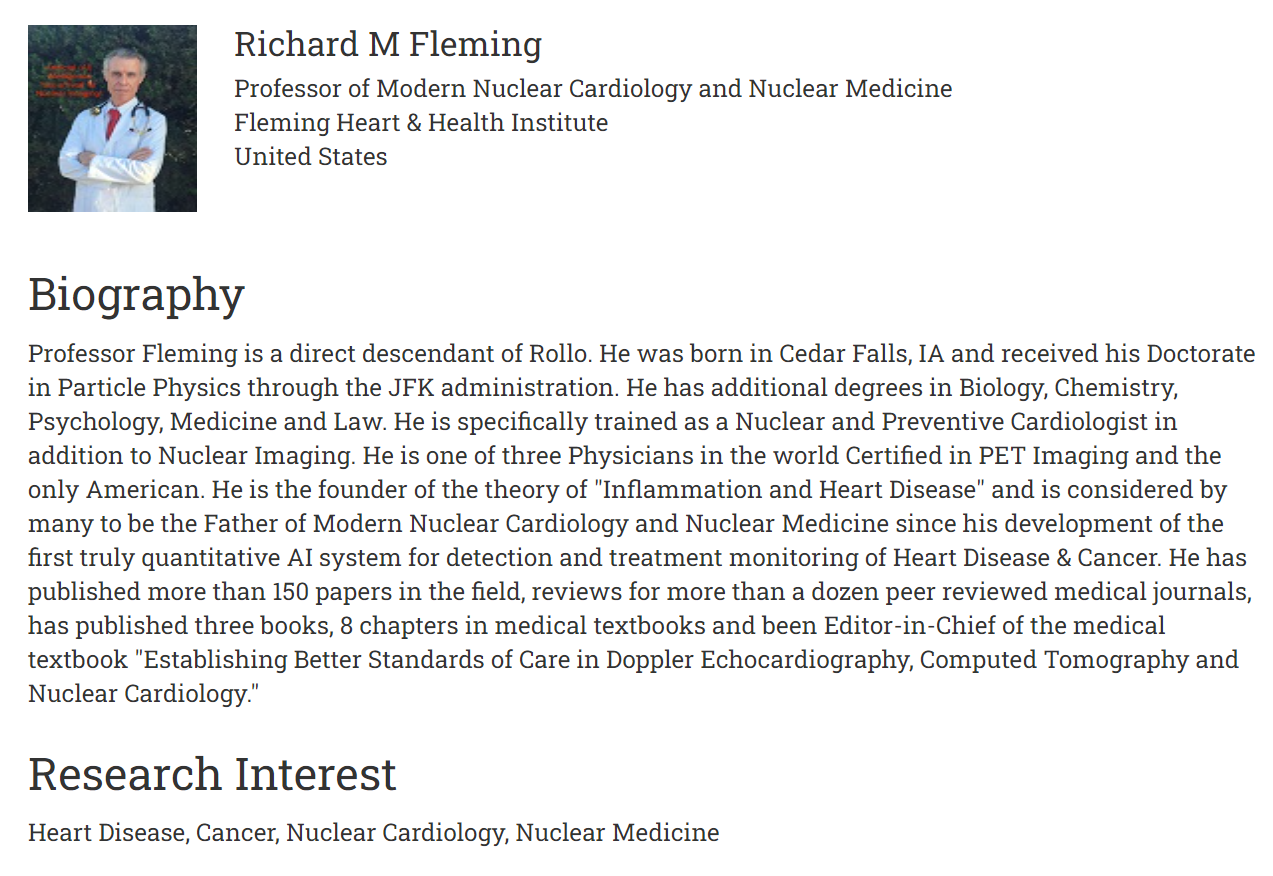The height and width of the screenshot is (876, 1273).
Task: Click Richard M Fleming's profile photo
Action: click(112, 118)
